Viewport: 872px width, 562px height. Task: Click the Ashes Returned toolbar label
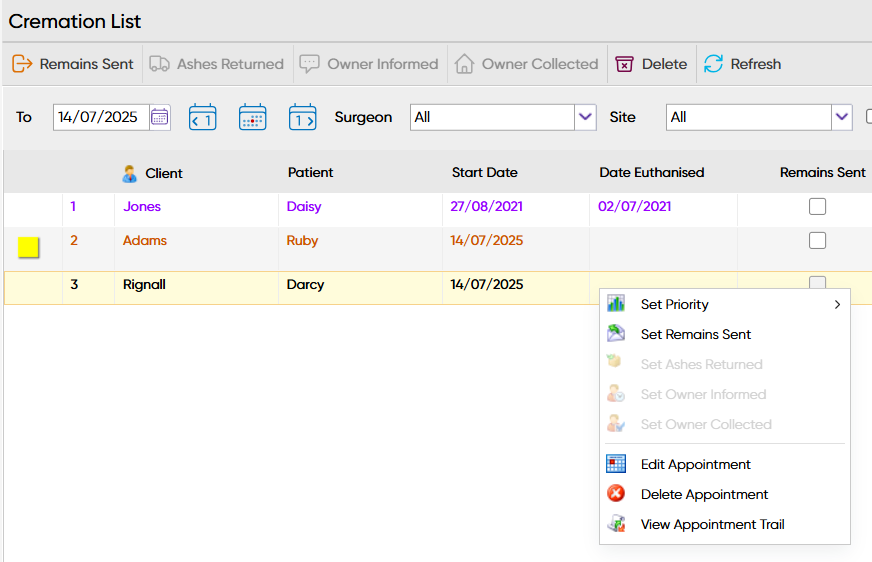point(230,64)
